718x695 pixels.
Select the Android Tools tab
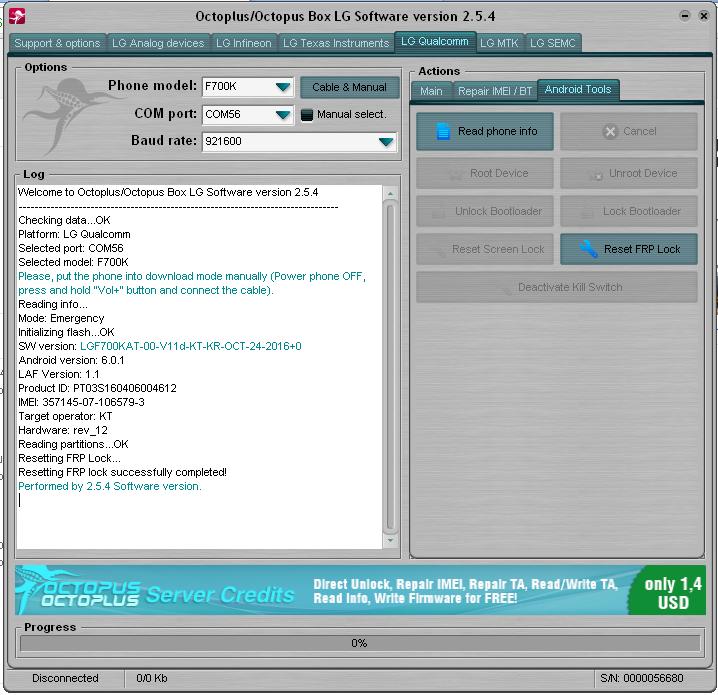click(x=578, y=89)
